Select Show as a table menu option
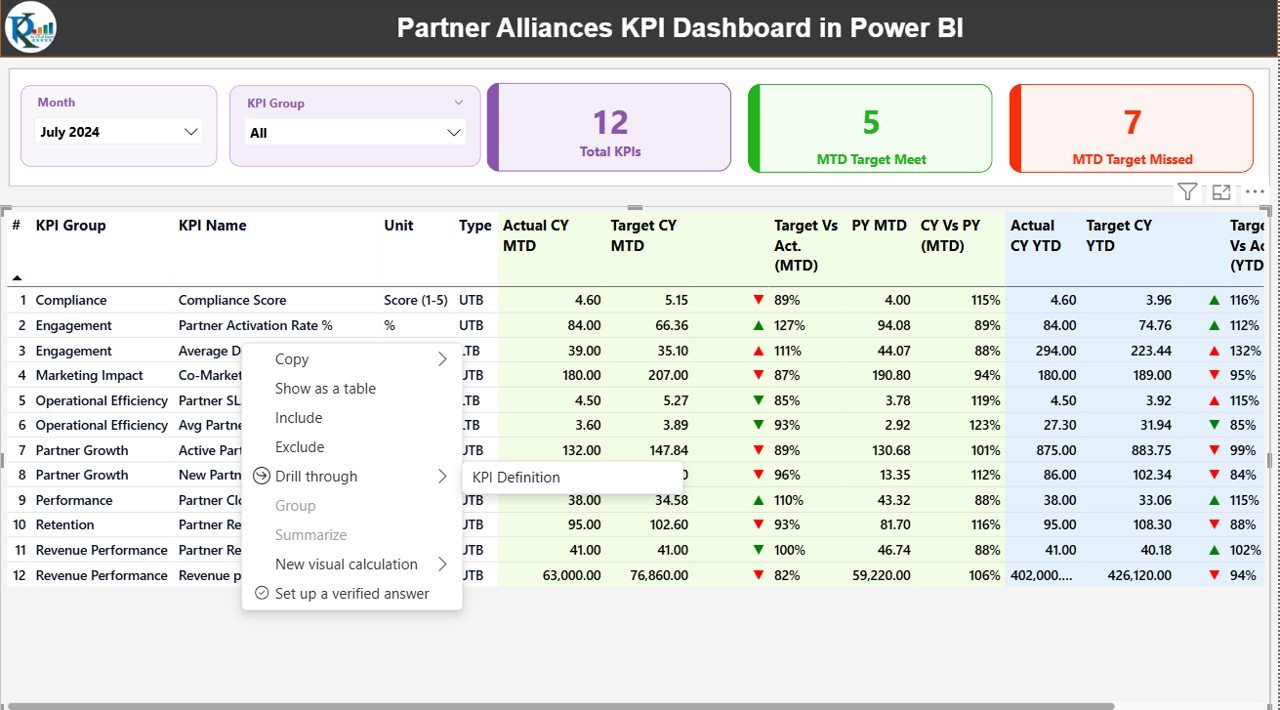Viewport: 1280px width, 710px height. [x=325, y=389]
